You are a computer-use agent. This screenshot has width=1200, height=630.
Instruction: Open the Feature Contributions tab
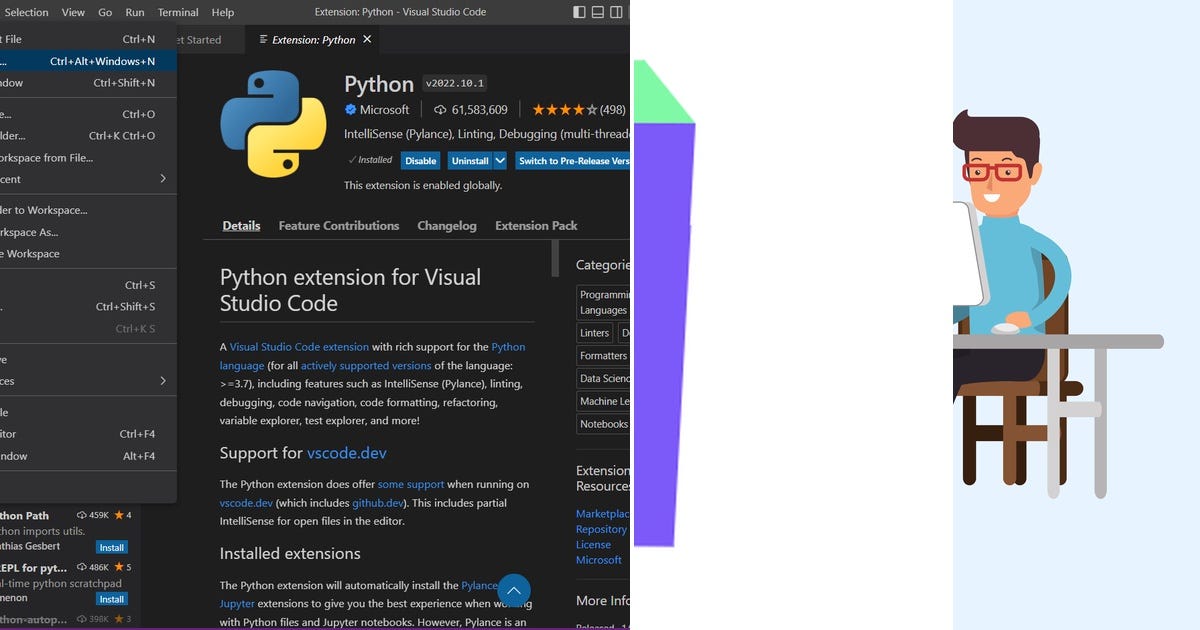click(338, 225)
